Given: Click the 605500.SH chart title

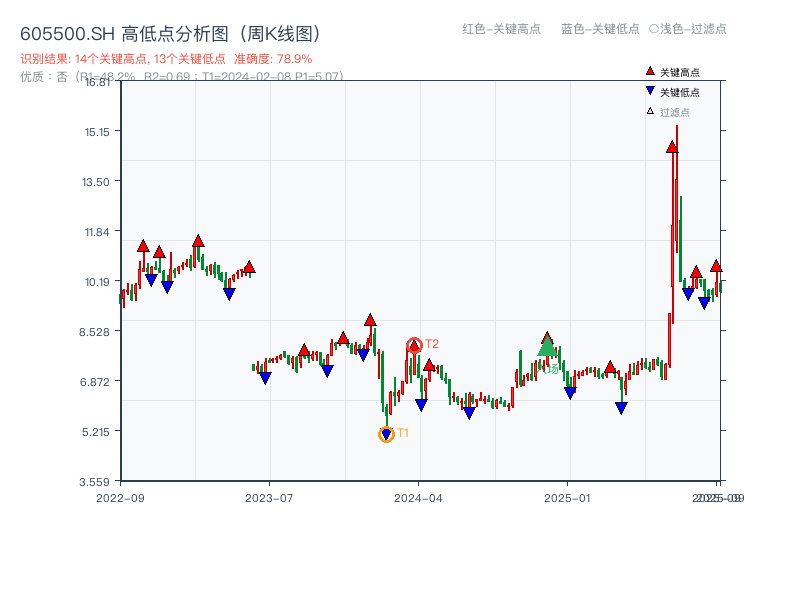Looking at the screenshot, I should pos(170,34).
